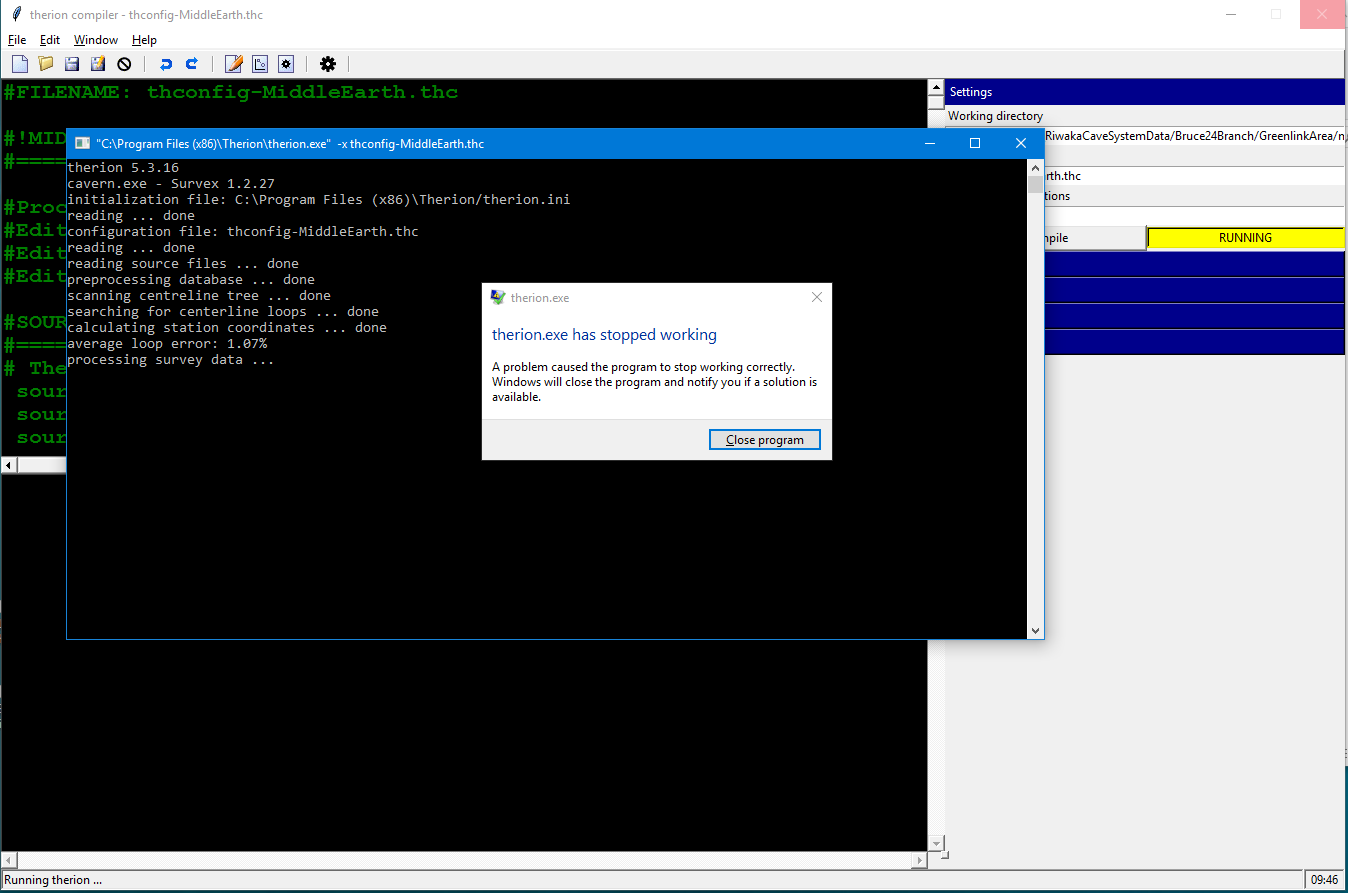Click the feather icon in main title bar
1348x893 pixels.
point(15,15)
